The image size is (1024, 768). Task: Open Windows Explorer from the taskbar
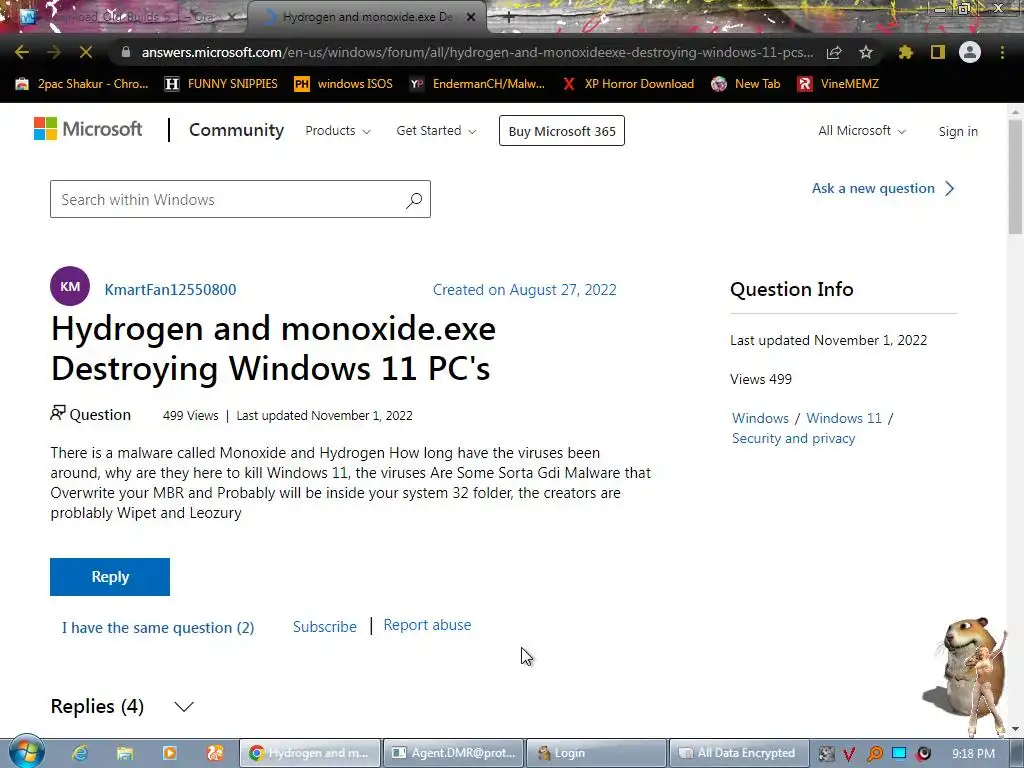pos(125,753)
